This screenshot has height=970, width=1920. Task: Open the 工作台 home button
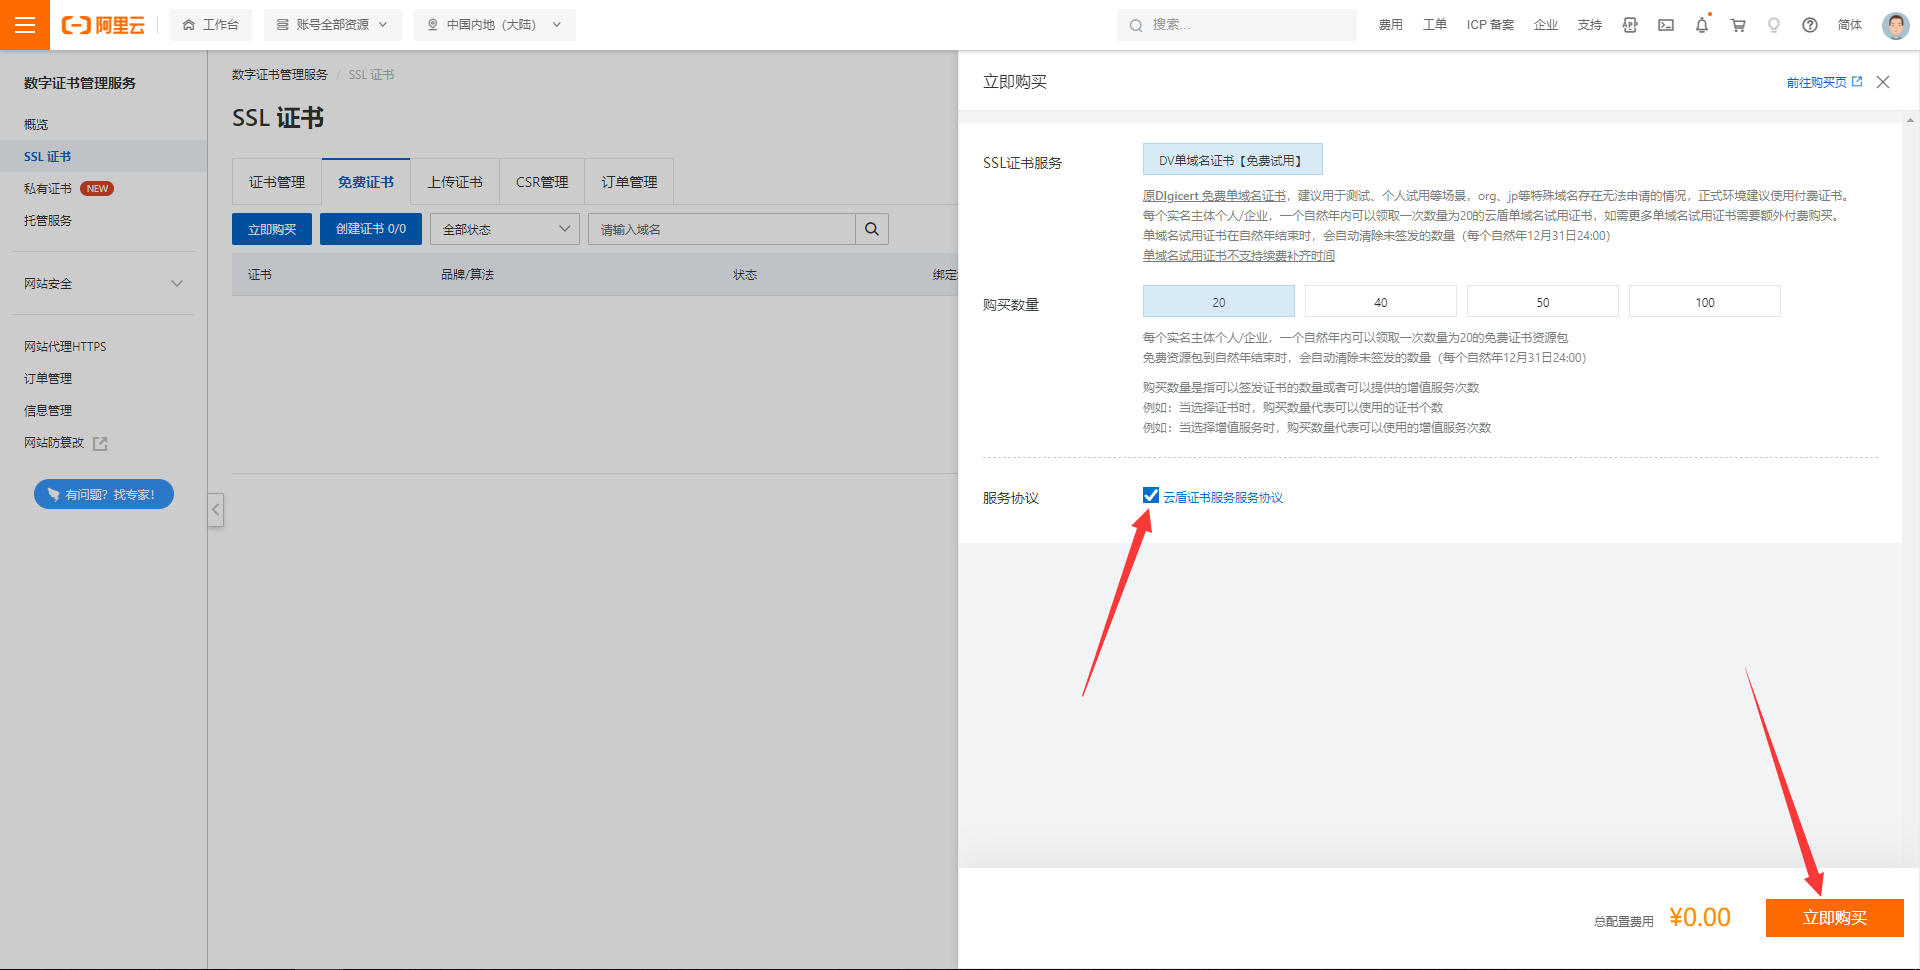coord(211,25)
